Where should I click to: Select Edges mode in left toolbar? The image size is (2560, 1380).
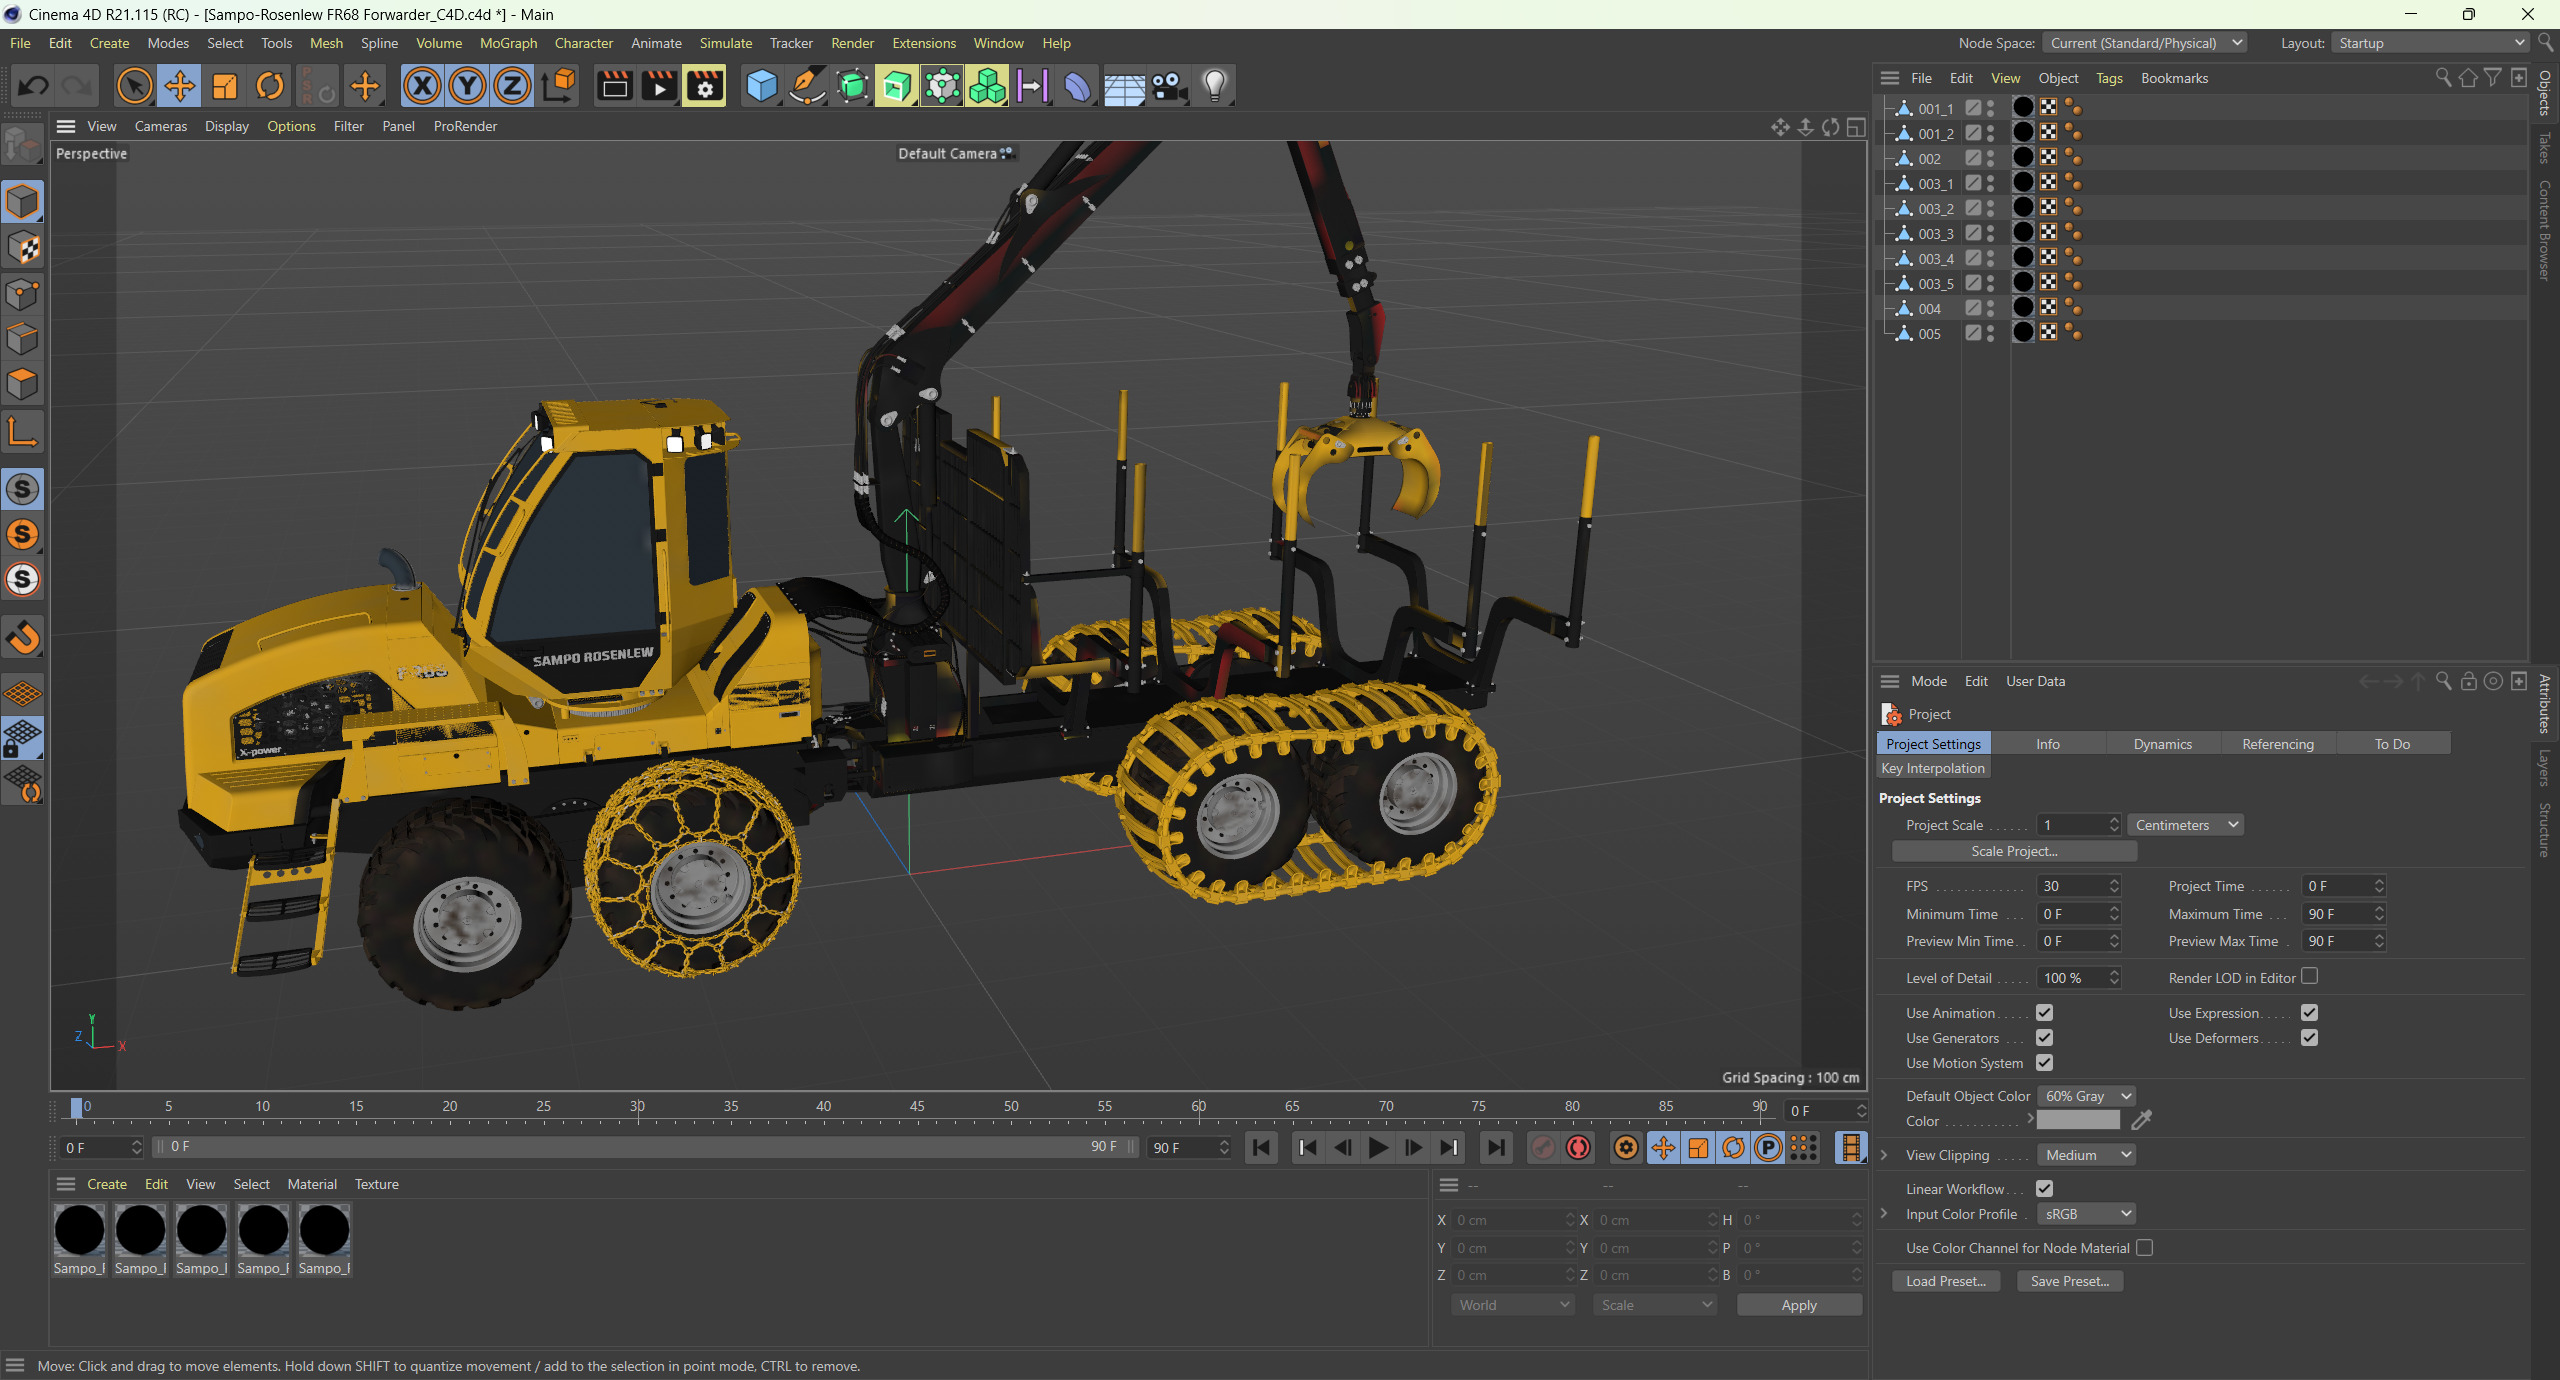click(23, 339)
